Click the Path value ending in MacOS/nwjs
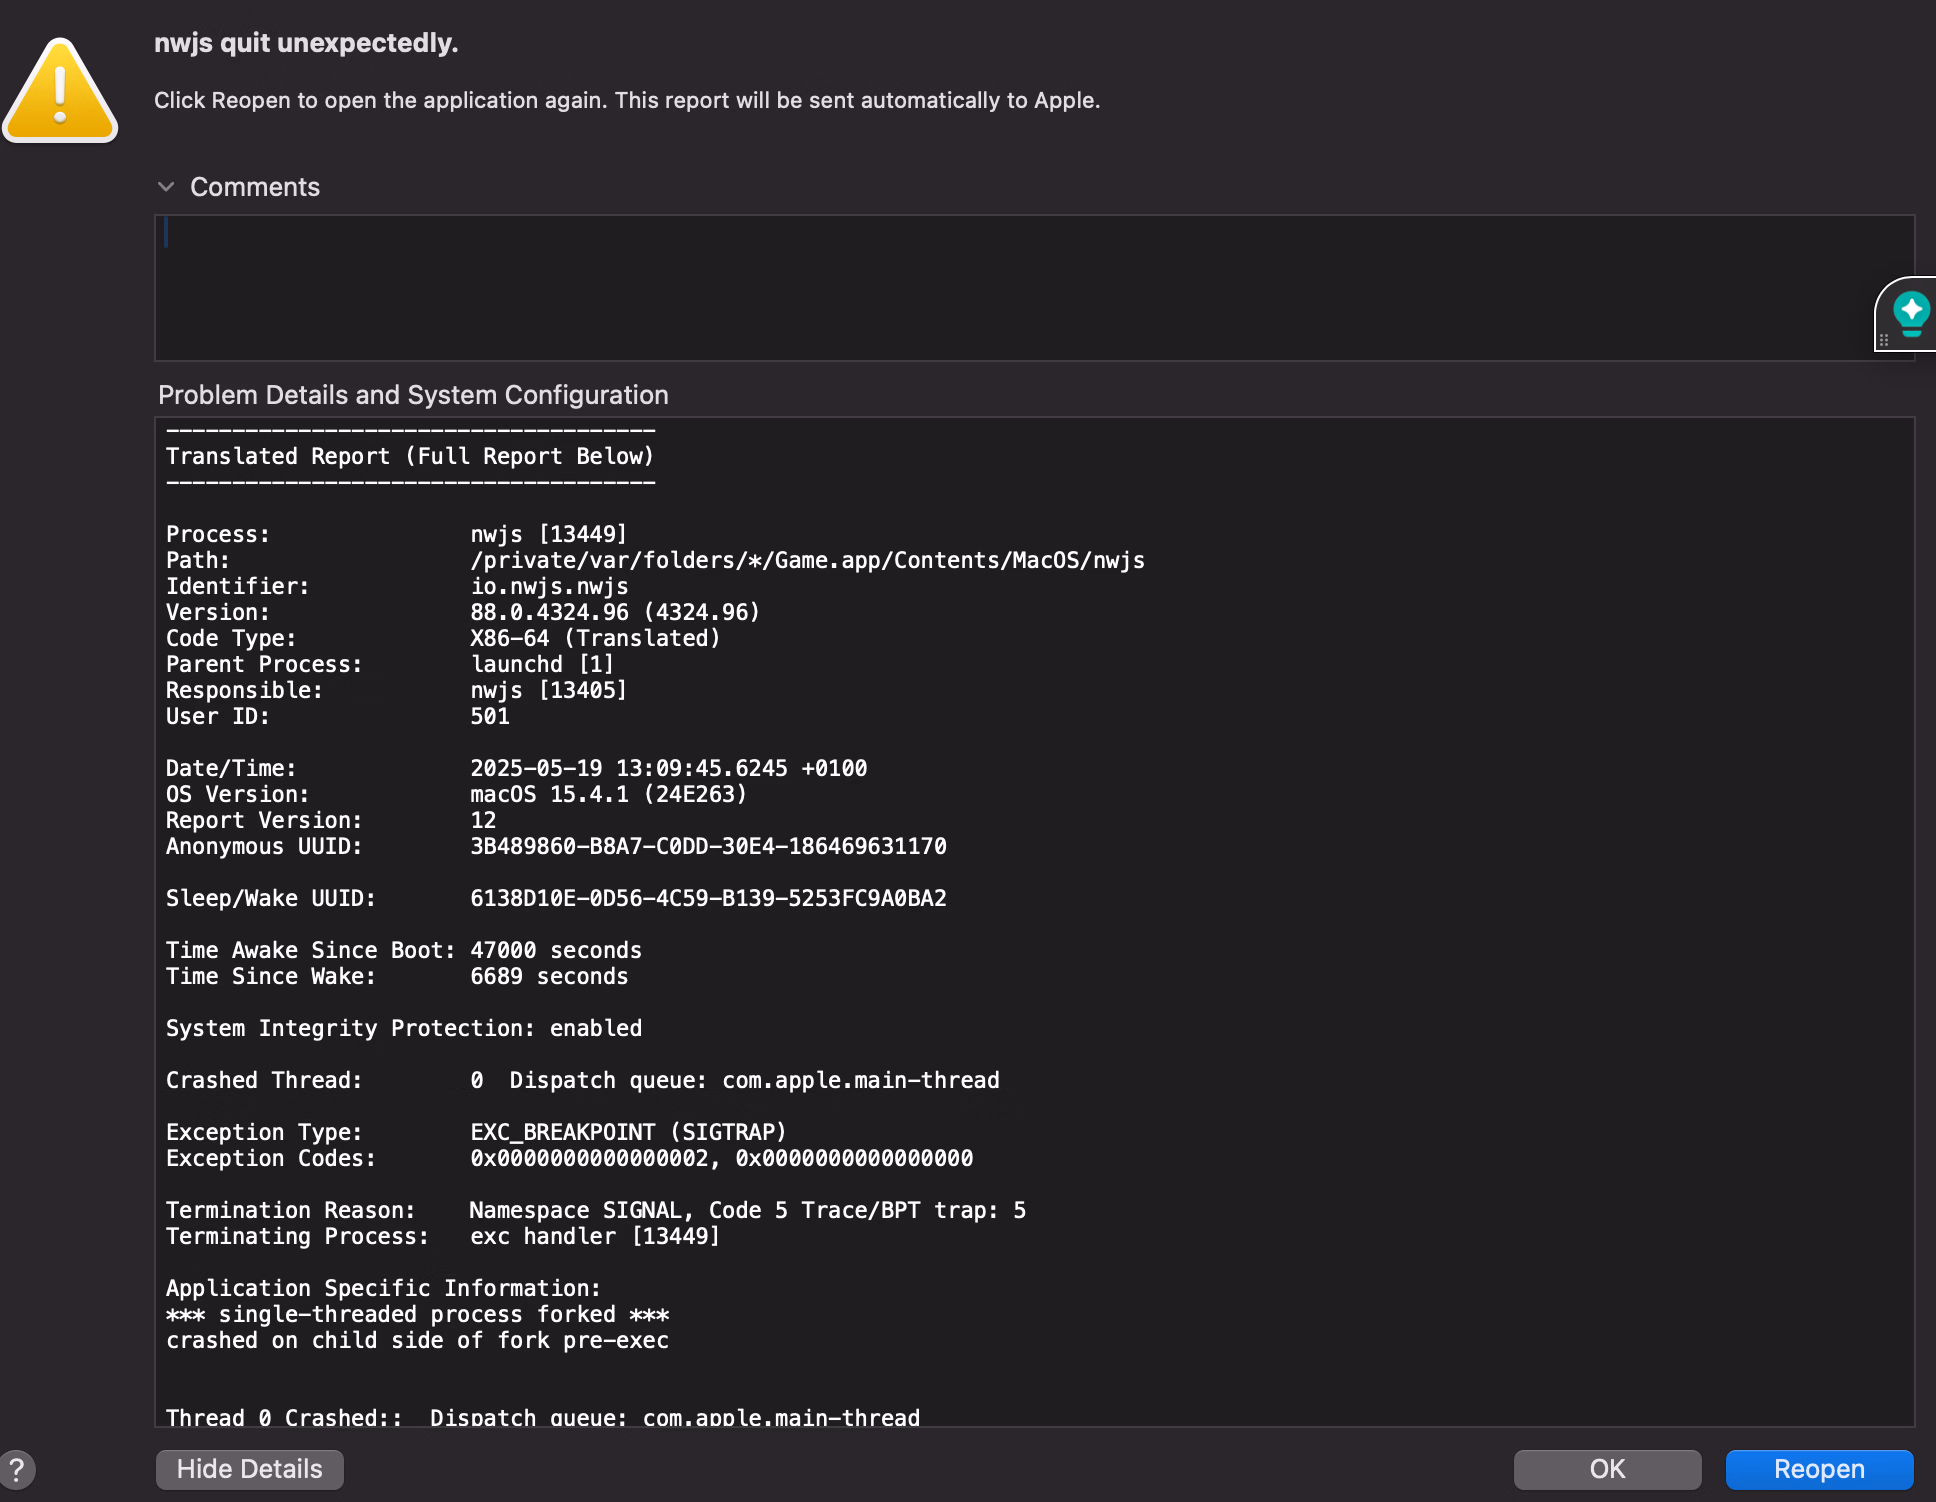This screenshot has height=1502, width=1936. tap(807, 560)
